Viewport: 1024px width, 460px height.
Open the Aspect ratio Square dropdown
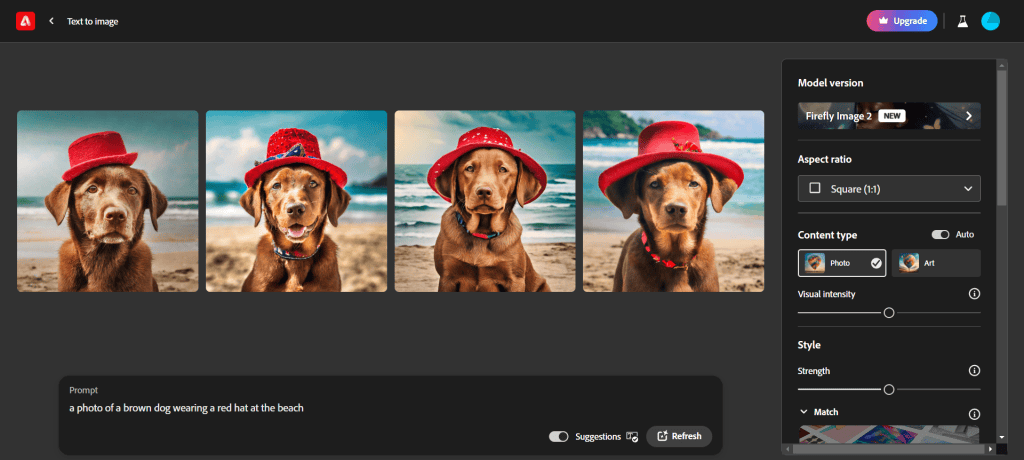889,189
